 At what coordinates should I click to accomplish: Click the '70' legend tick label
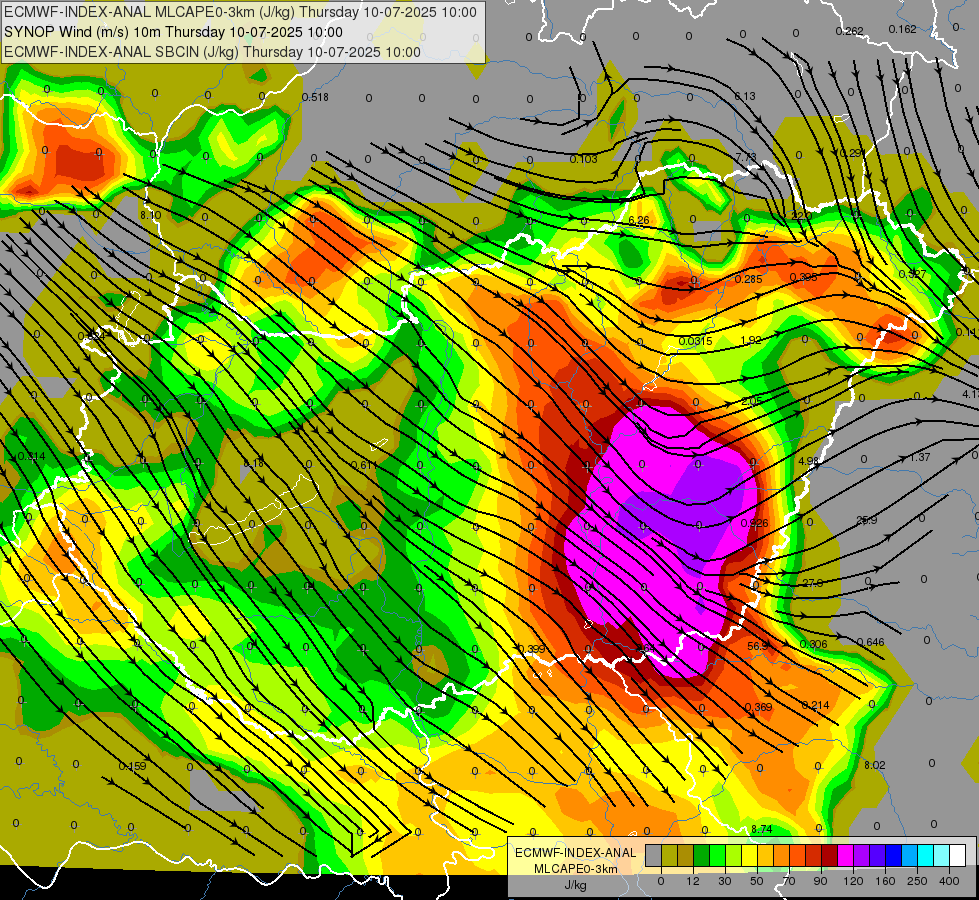(x=789, y=881)
